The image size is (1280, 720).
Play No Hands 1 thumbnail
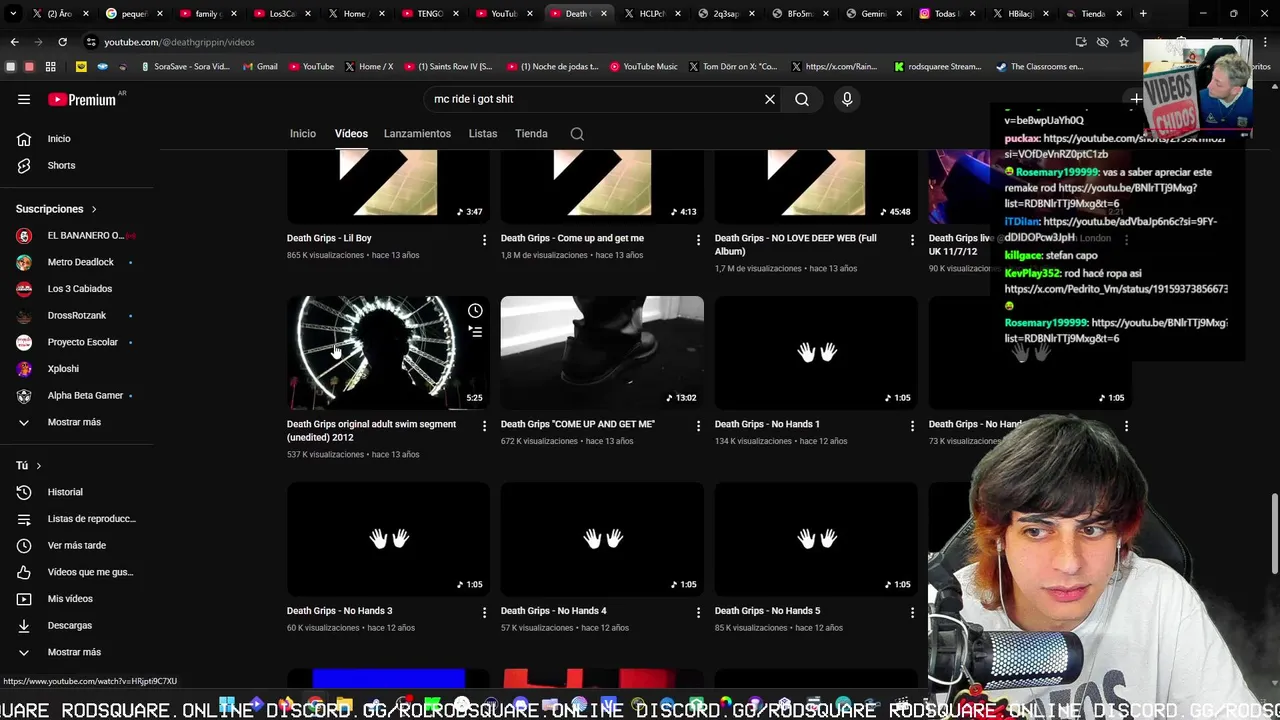[x=816, y=353]
